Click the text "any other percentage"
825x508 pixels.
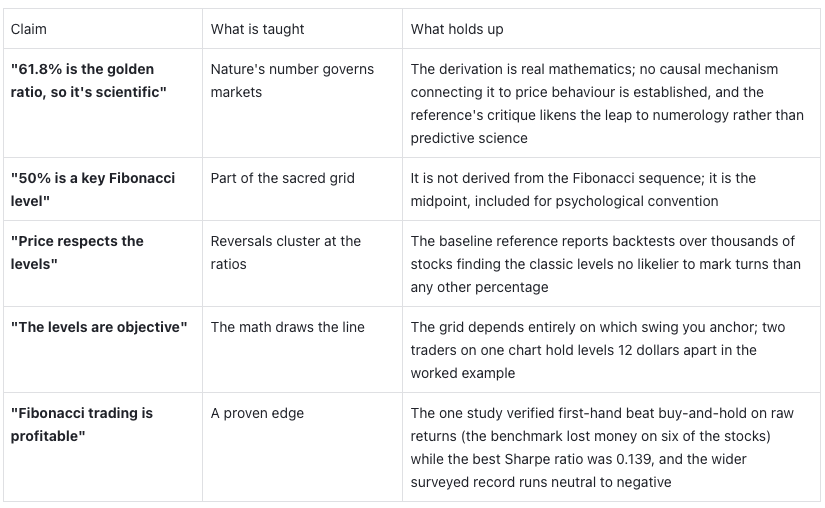pos(479,287)
